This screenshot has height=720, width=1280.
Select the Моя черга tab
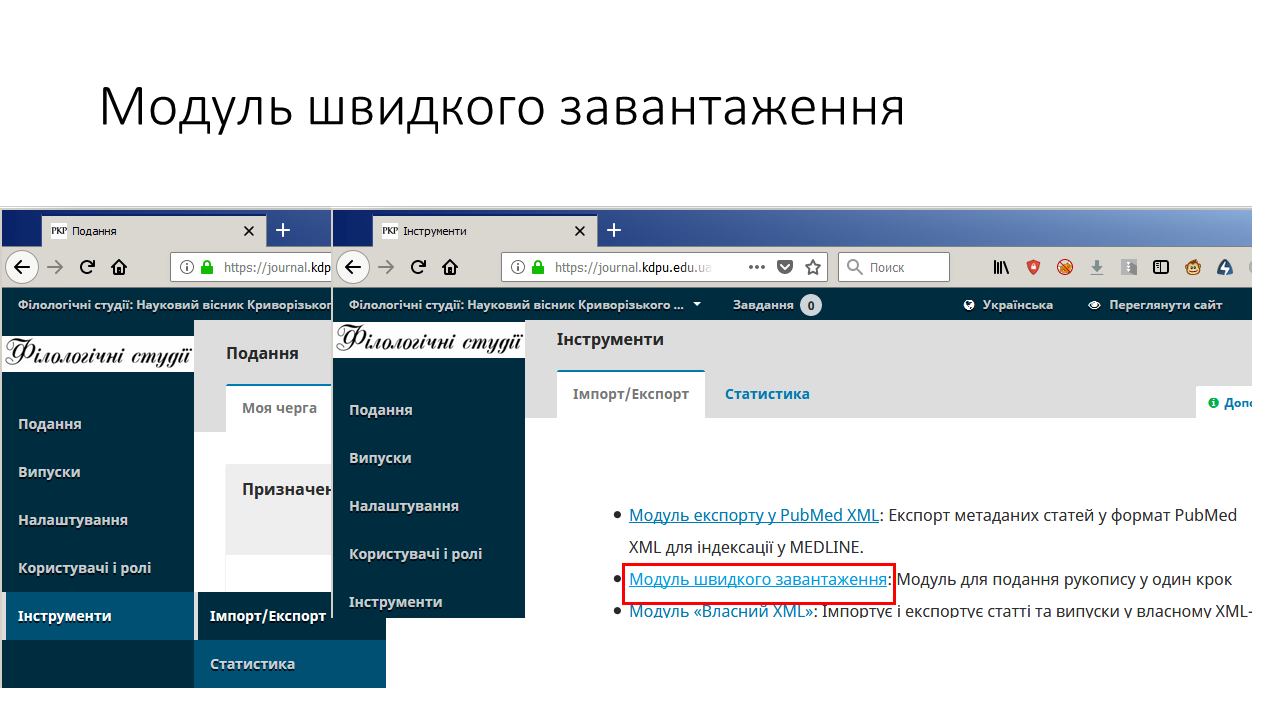(279, 408)
